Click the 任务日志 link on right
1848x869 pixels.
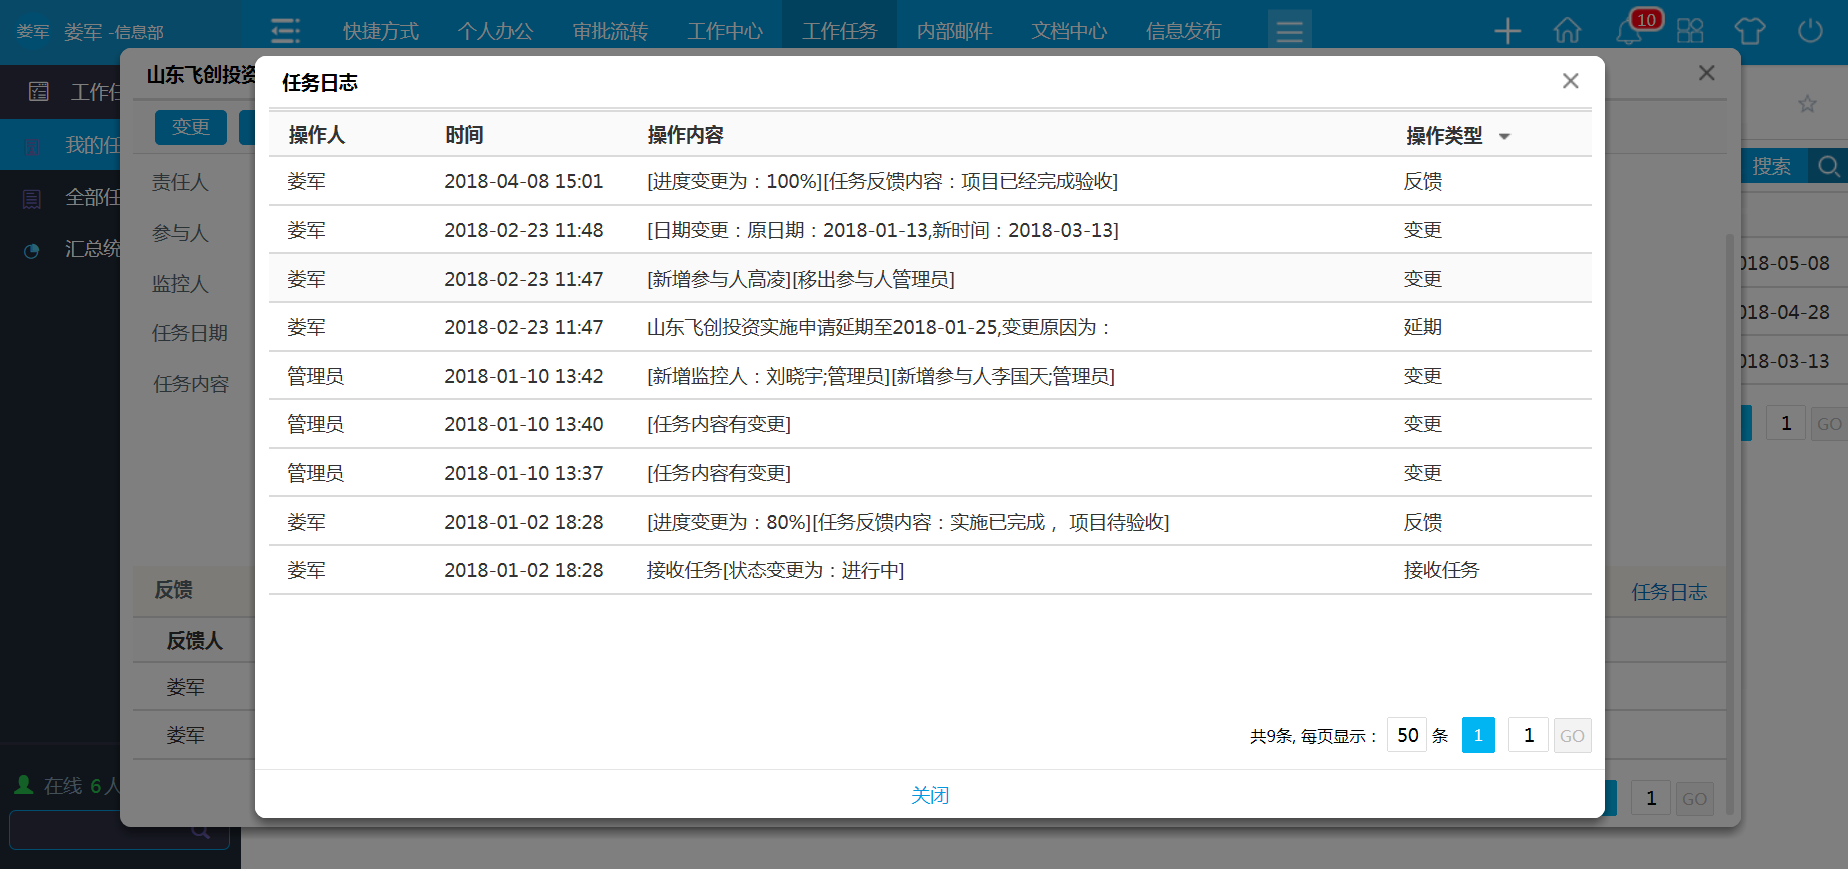pyautogui.click(x=1669, y=592)
